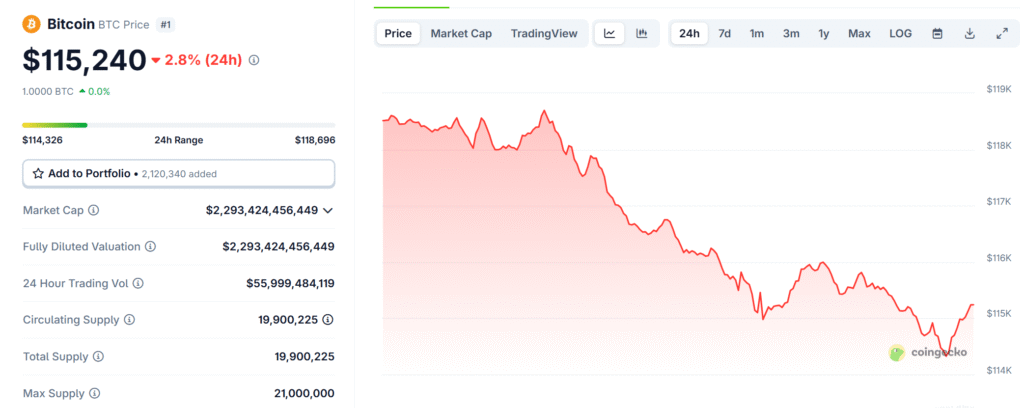Expand chart to fullscreen
This screenshot has width=1024, height=408.
coord(1001,33)
